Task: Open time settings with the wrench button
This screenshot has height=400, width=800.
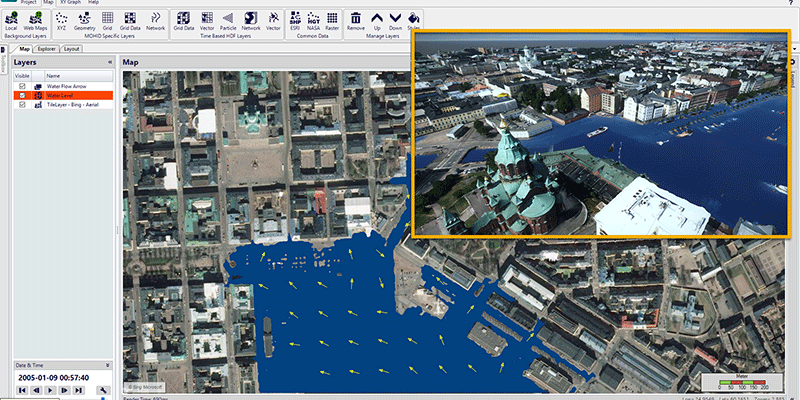Action: (104, 390)
